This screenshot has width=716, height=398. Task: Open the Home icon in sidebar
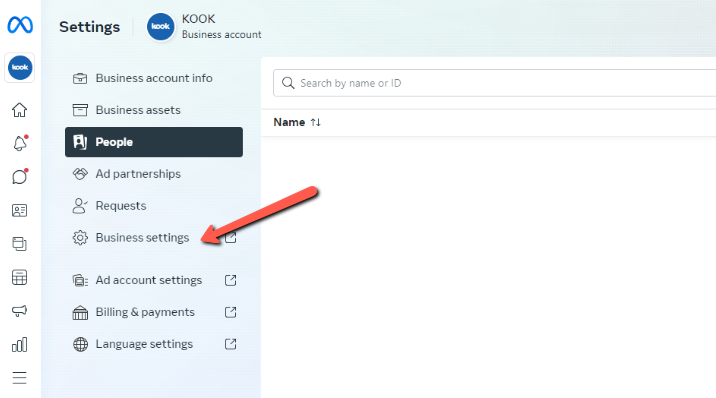[x=19, y=110]
